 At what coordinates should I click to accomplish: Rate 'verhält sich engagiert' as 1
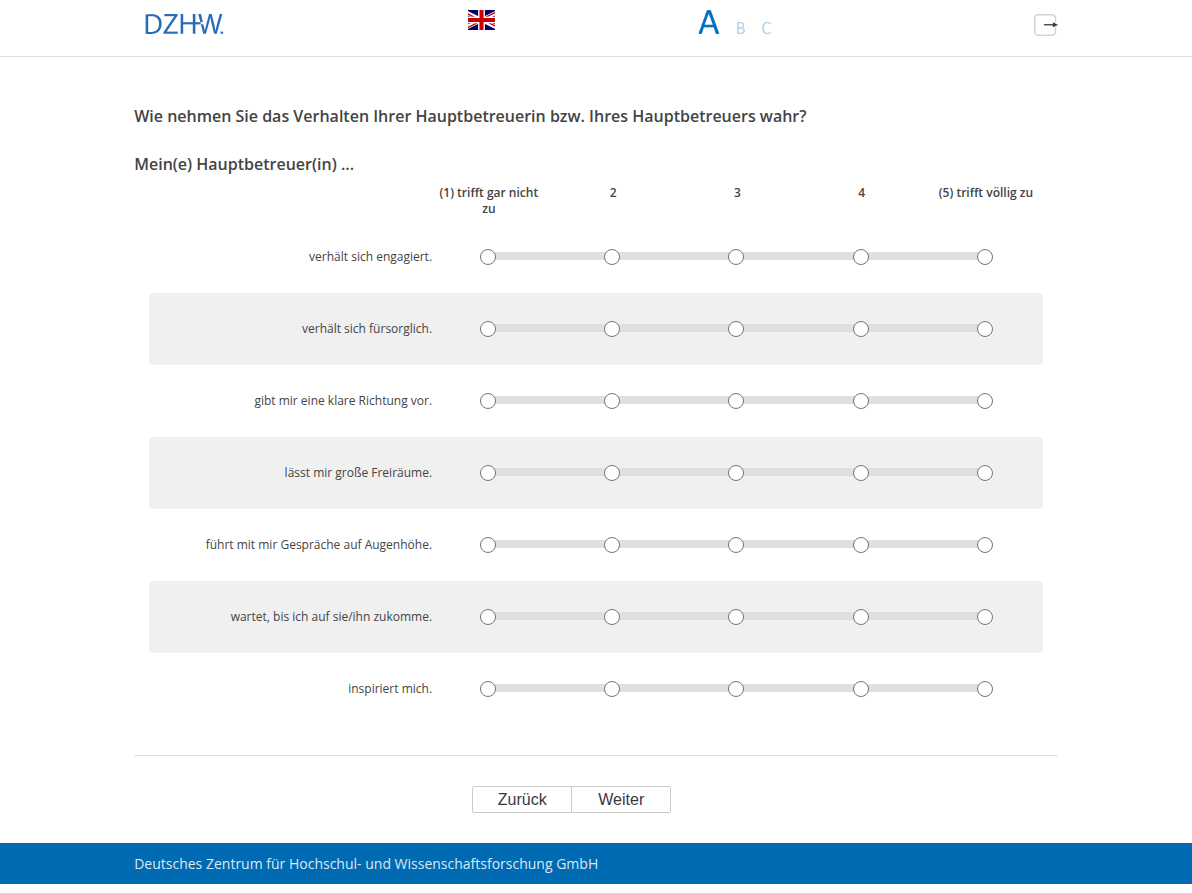pos(488,257)
